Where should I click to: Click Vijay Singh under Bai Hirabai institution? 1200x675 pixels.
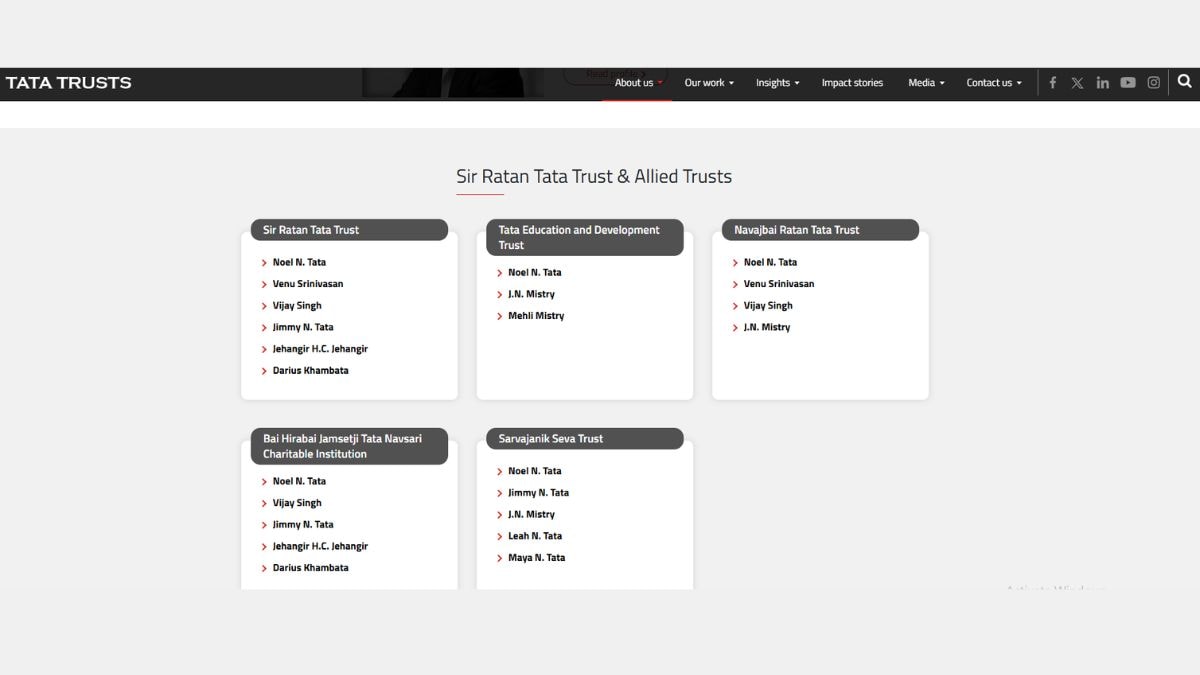coord(297,503)
